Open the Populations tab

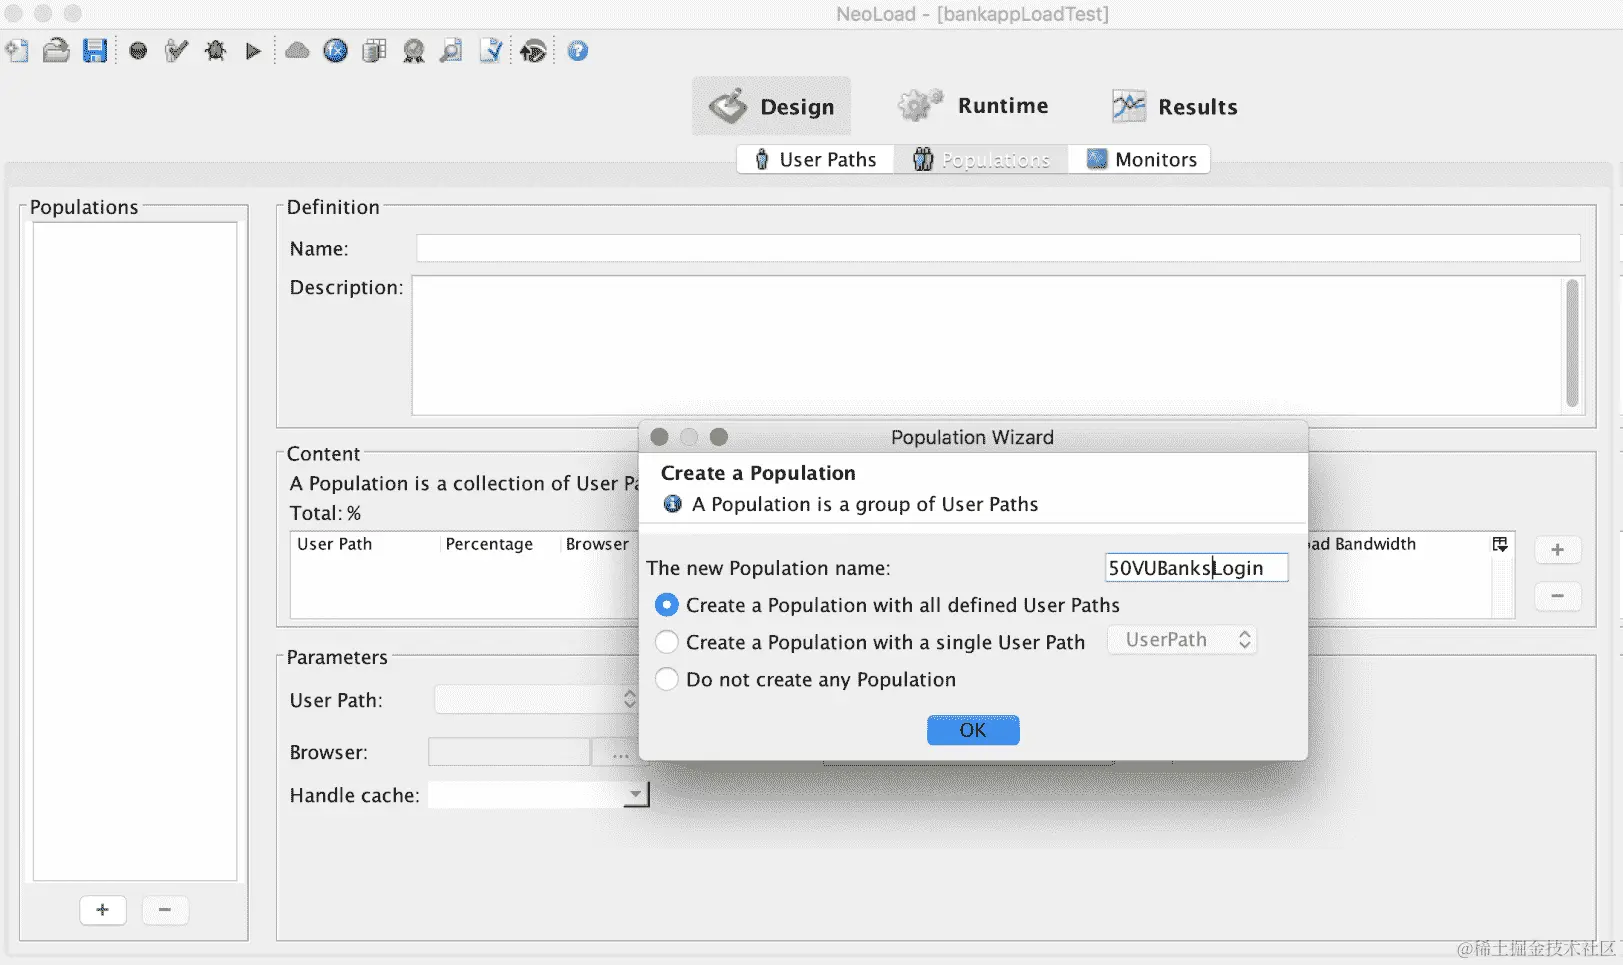981,160
